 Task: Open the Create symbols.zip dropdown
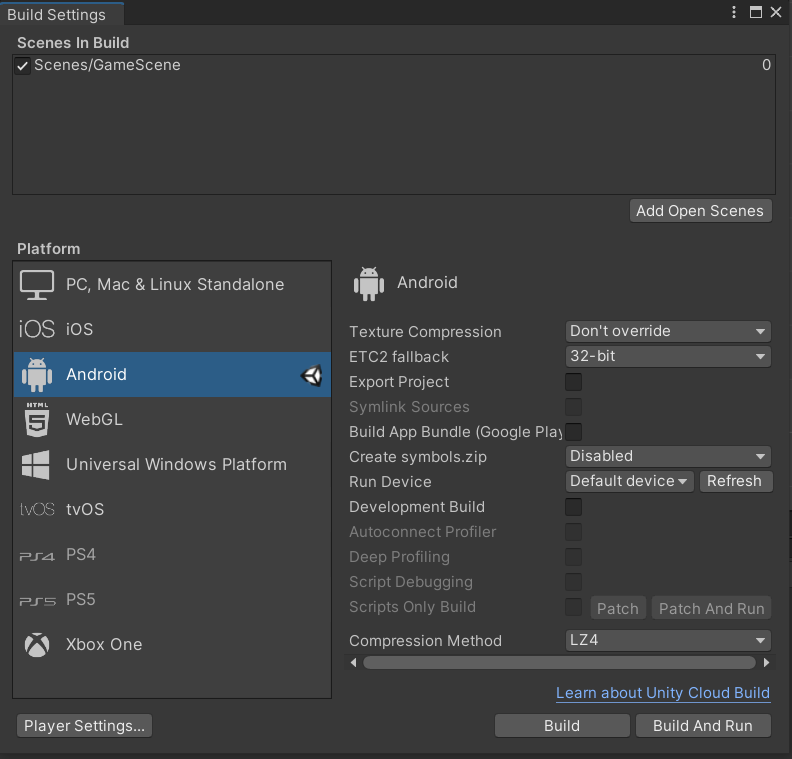tap(668, 457)
